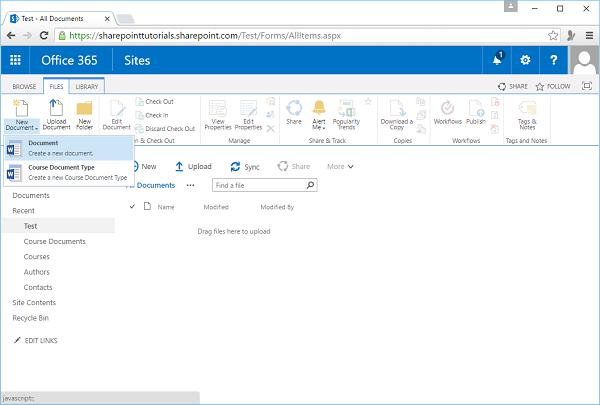Click into the Find a file search box
The height and width of the screenshot is (405, 600).
259,185
